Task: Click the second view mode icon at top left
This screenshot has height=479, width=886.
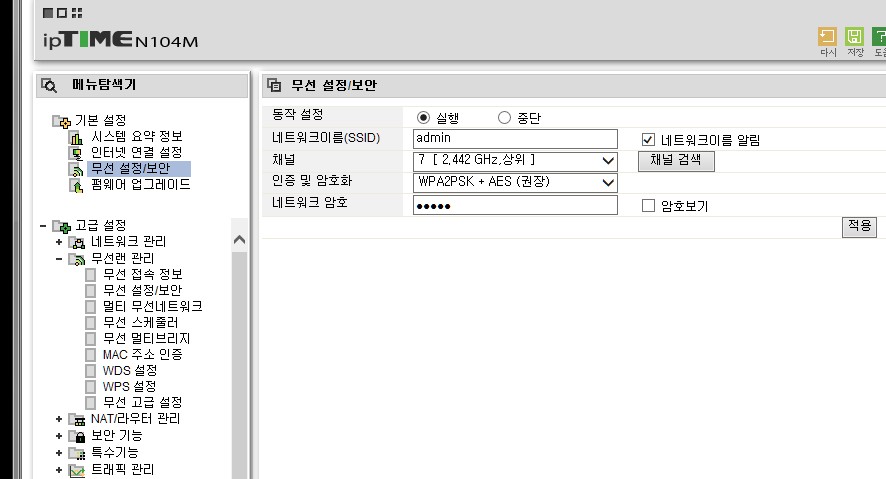Action: [x=62, y=12]
